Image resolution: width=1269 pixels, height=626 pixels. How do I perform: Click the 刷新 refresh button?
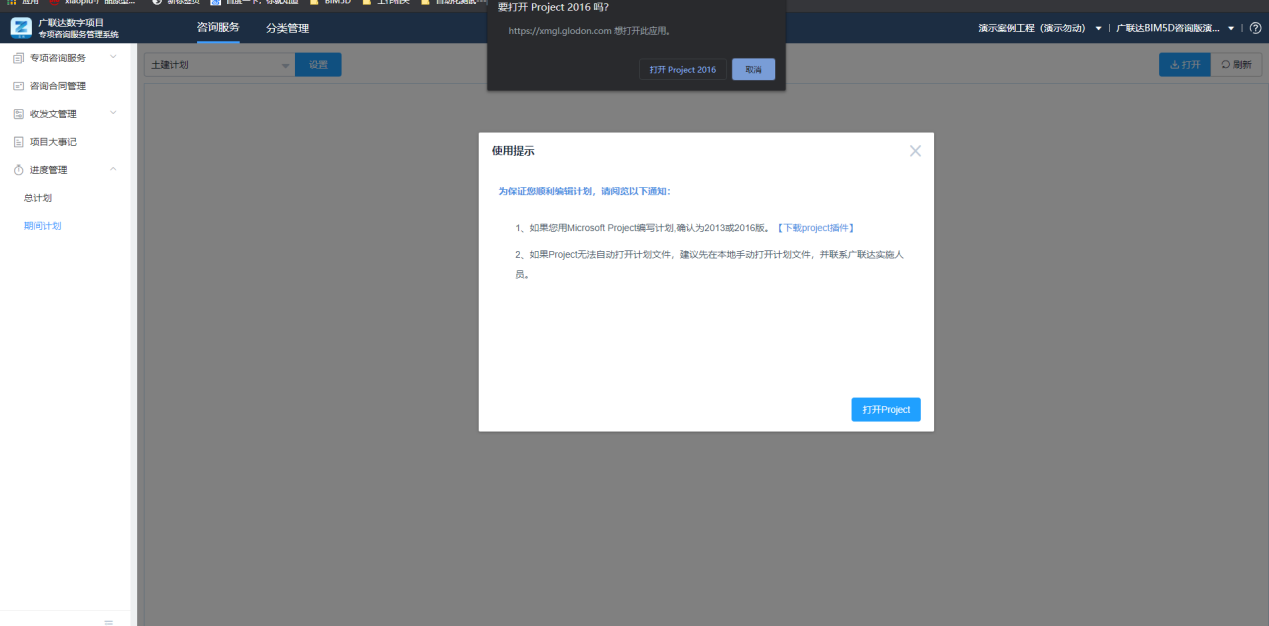tap(1236, 64)
